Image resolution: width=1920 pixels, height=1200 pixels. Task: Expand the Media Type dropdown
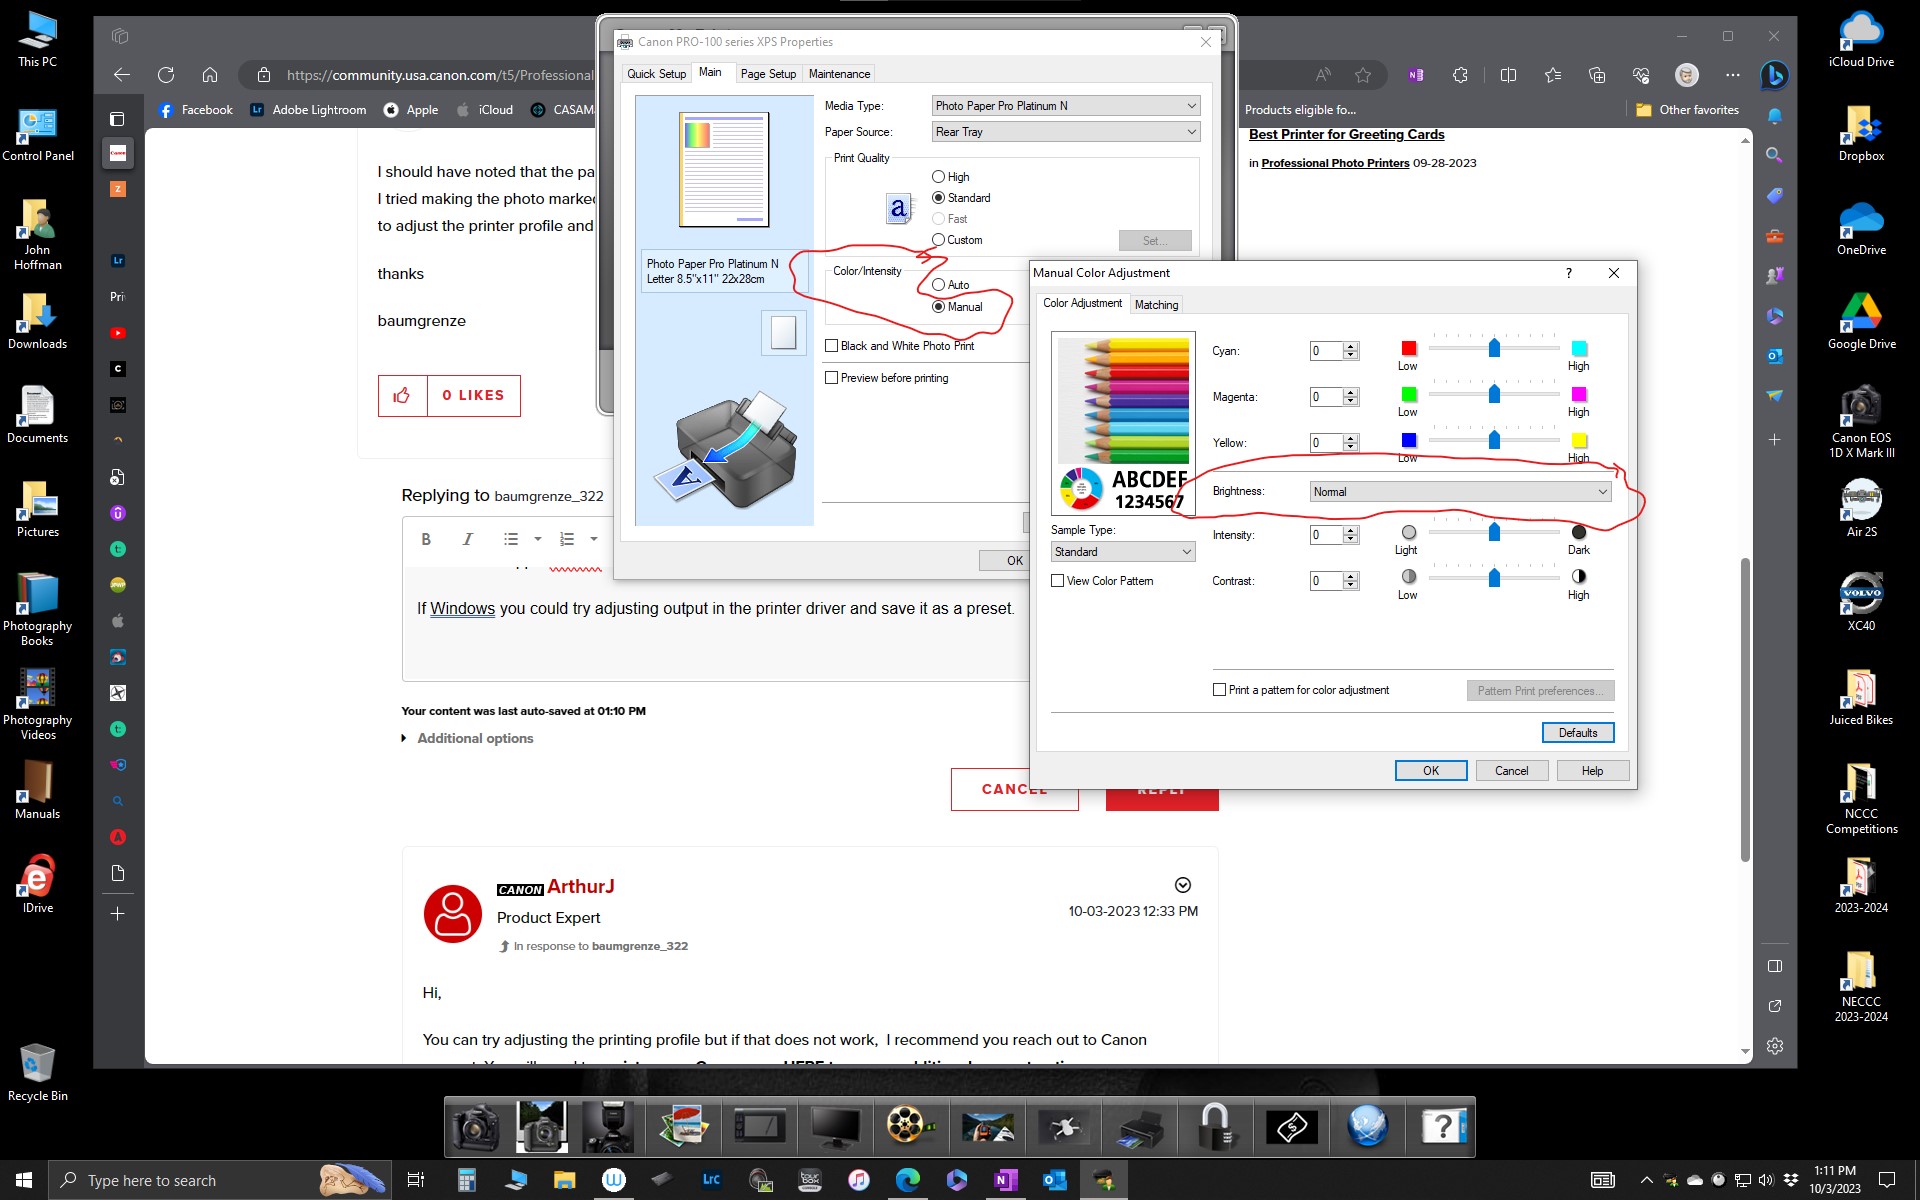(1065, 106)
